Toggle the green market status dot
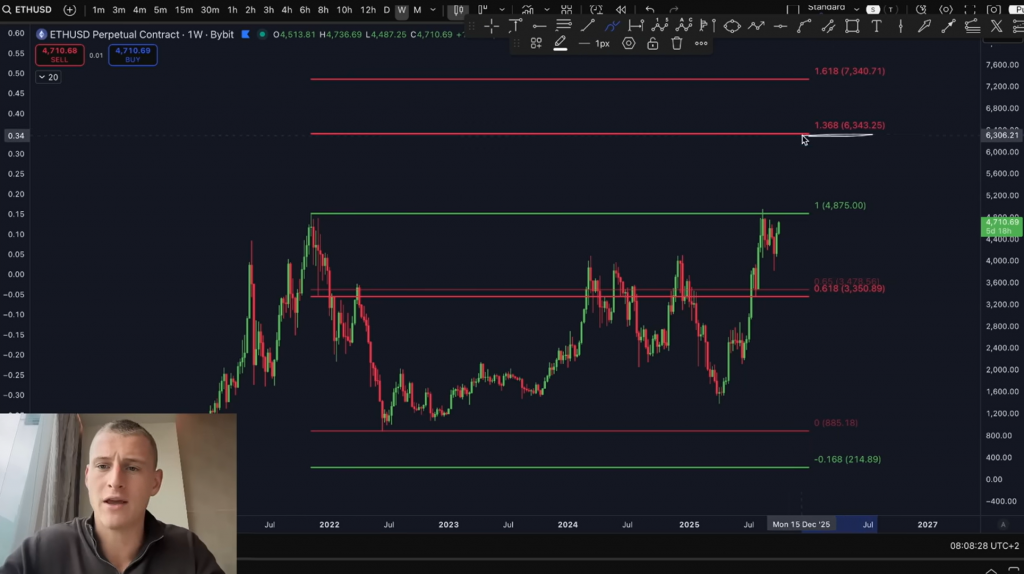Viewport: 1024px width, 574px height. pos(262,34)
